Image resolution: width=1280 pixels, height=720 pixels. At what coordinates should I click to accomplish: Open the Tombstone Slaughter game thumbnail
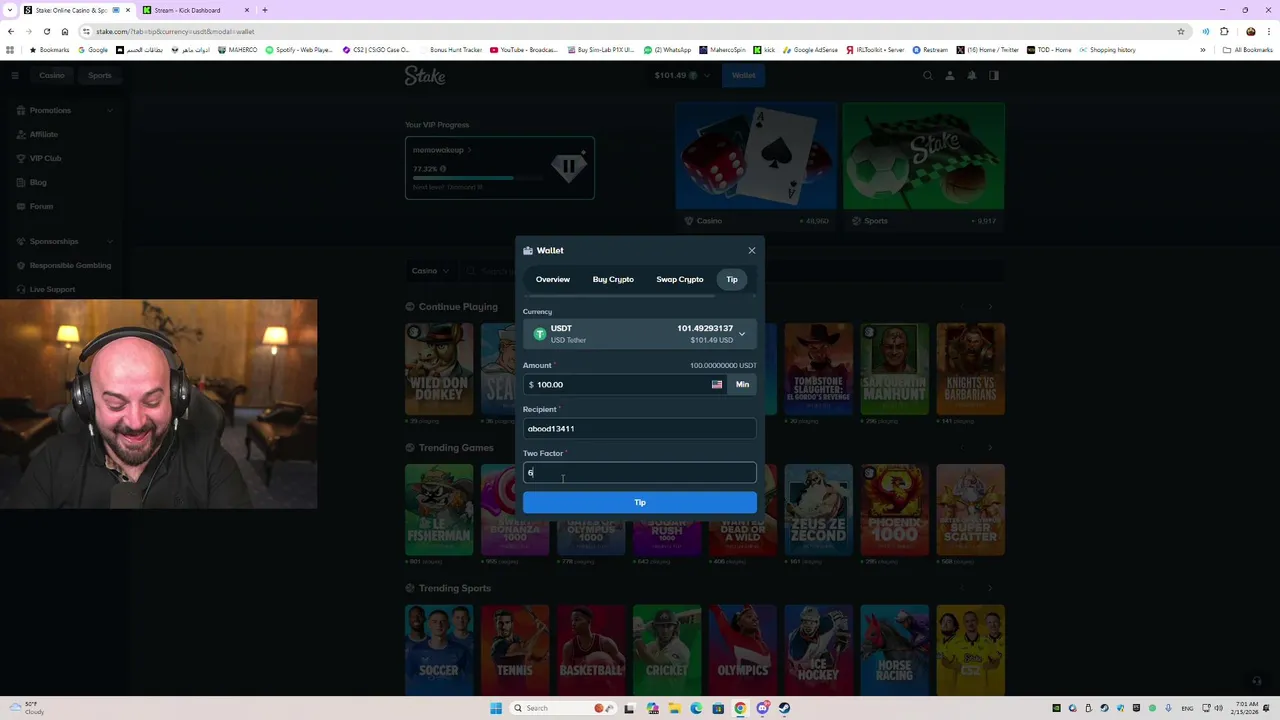click(x=818, y=368)
